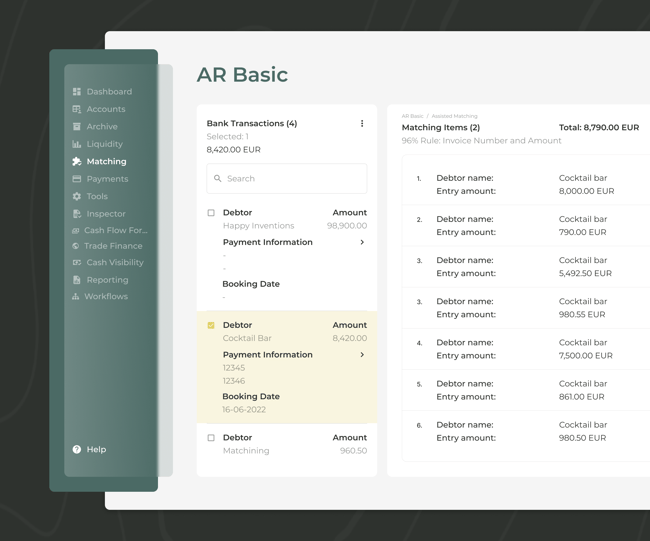Click the Dashboard sidebar icon
This screenshot has height=541, width=650.
click(77, 92)
